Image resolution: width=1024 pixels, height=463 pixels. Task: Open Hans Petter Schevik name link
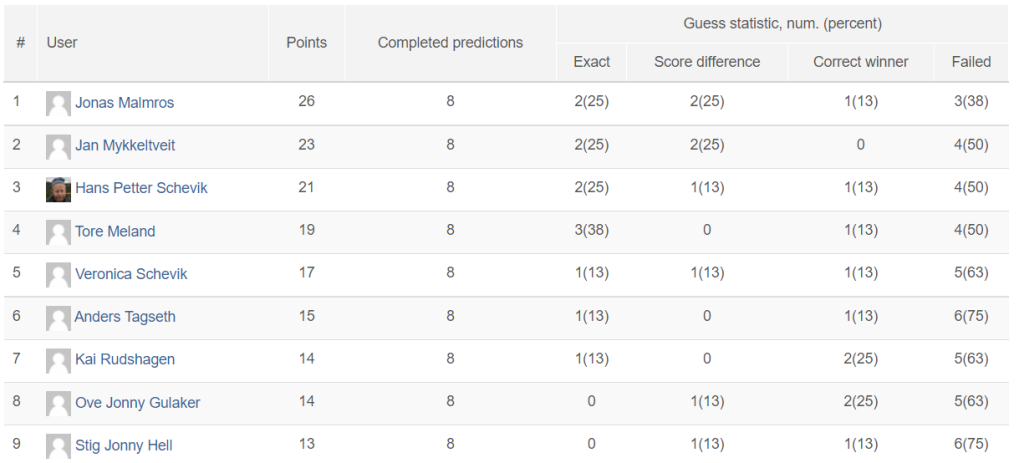pyautogui.click(x=142, y=188)
